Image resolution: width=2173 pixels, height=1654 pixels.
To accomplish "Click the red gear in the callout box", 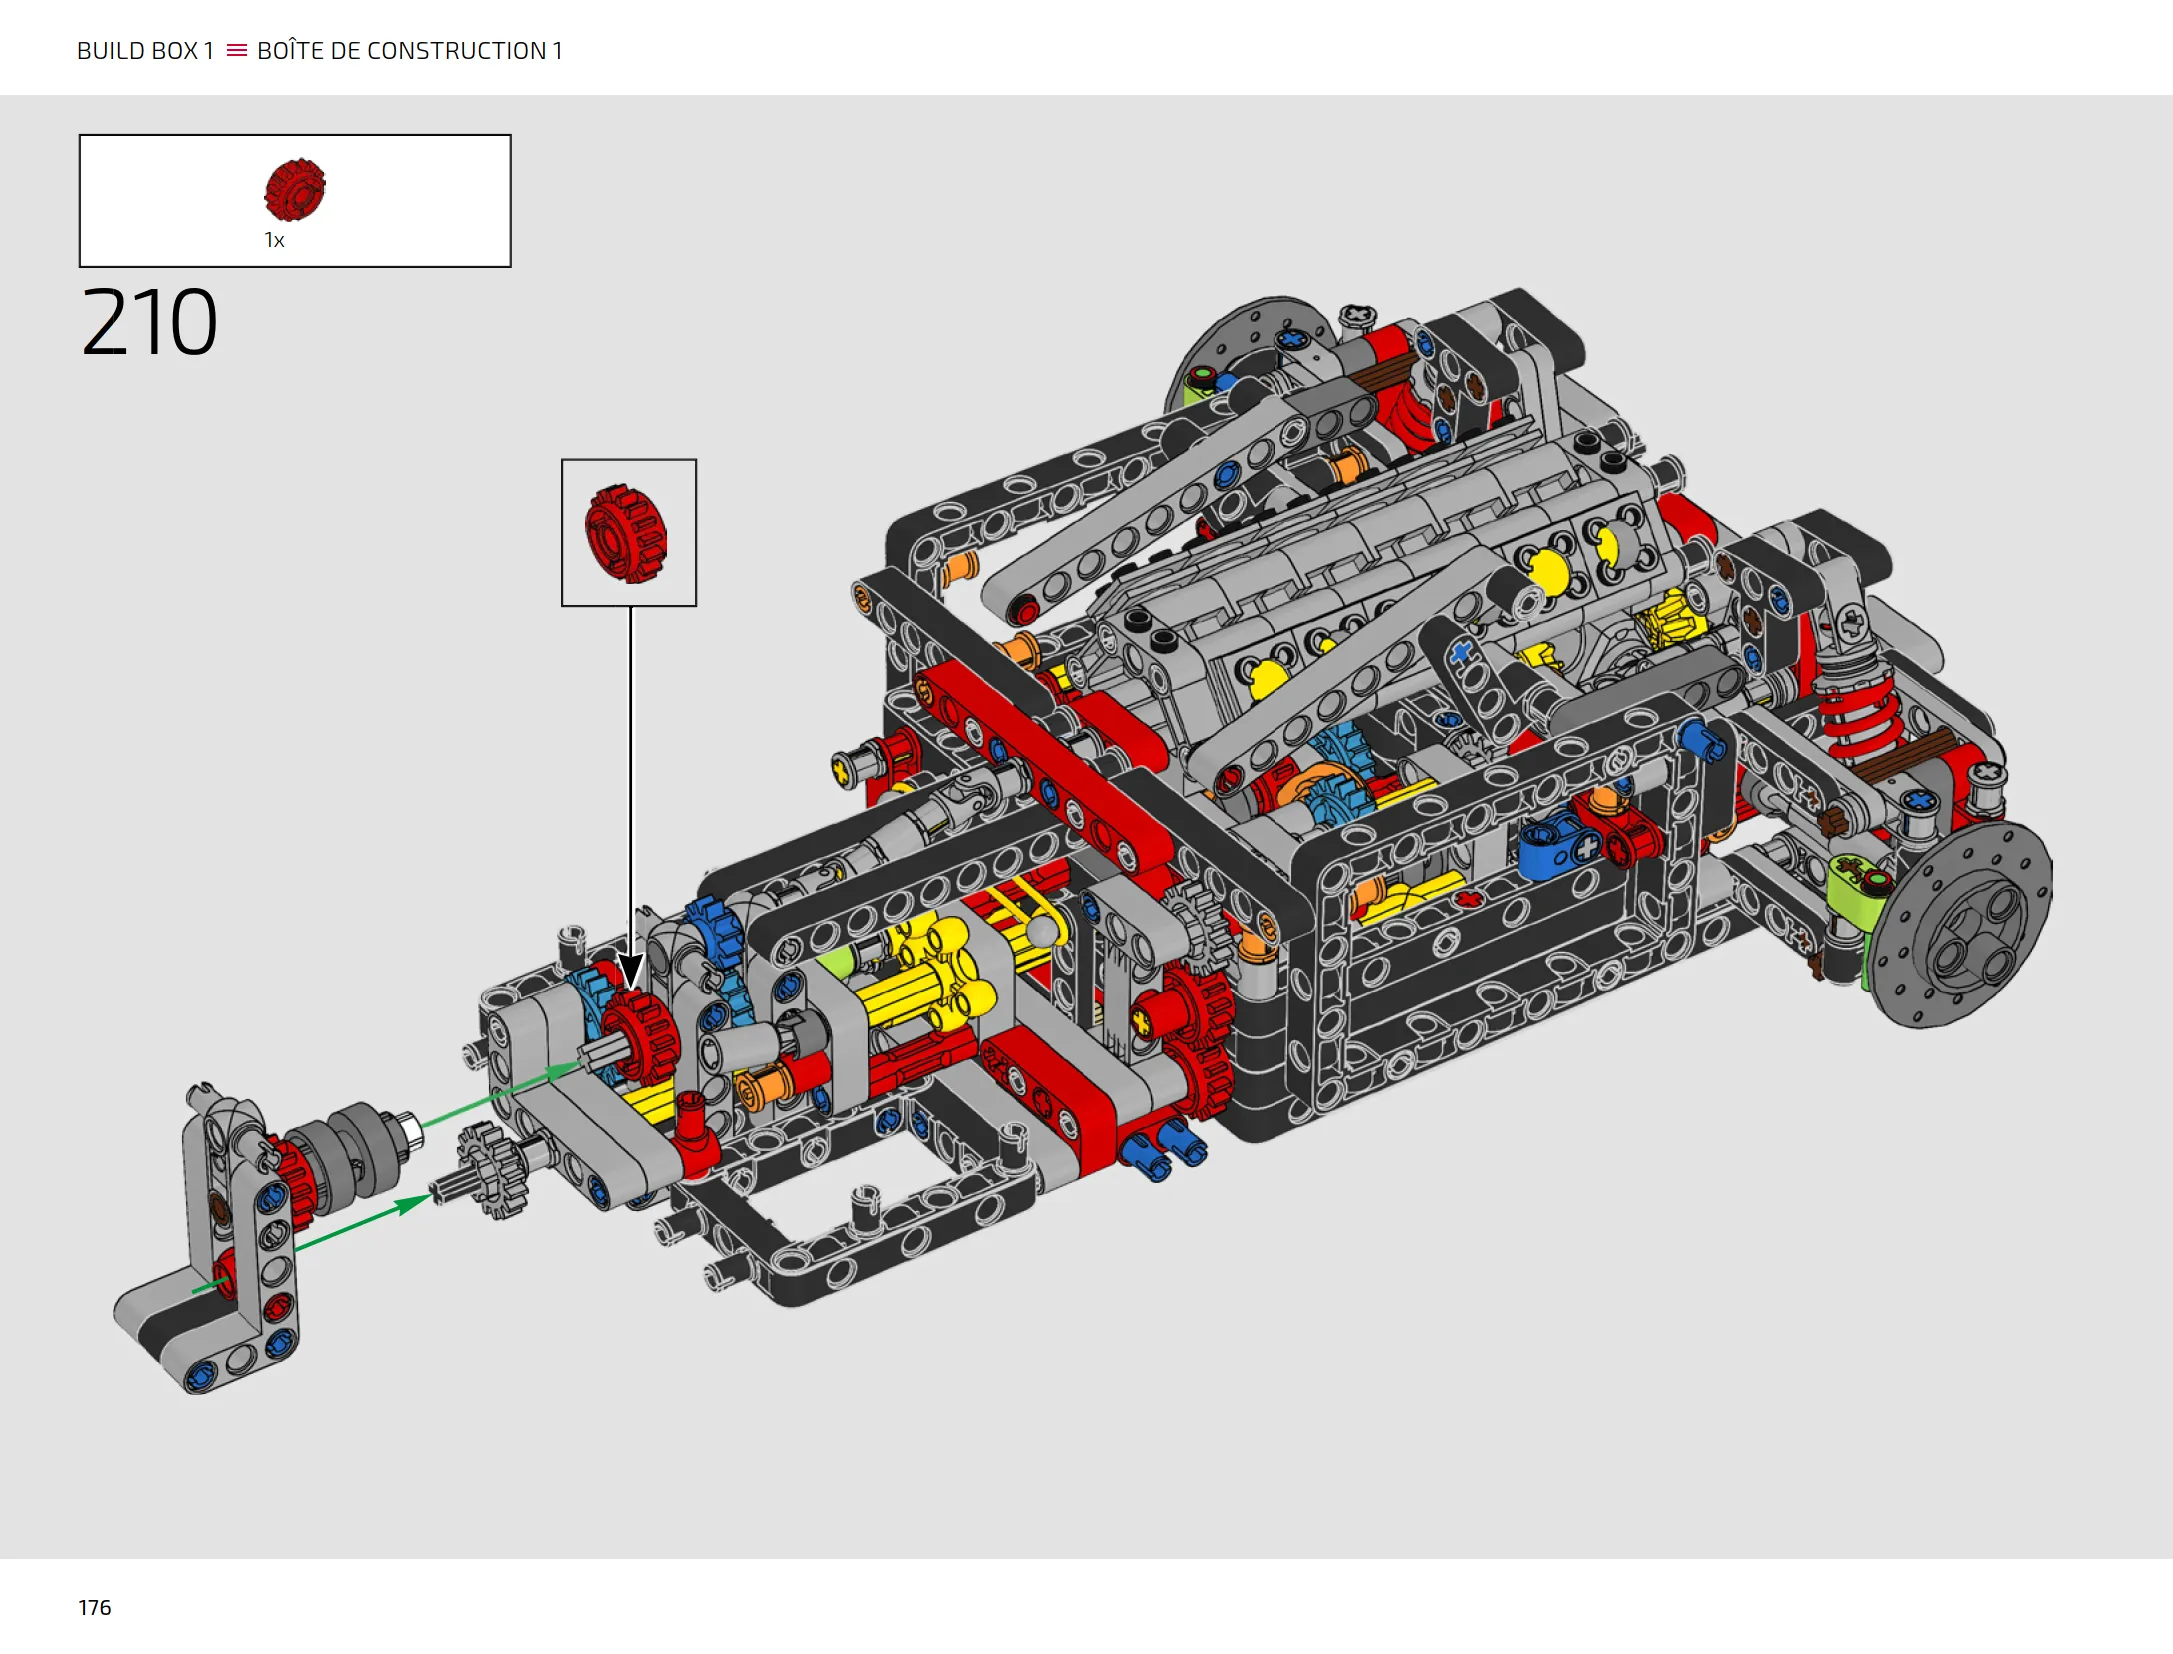I will click(x=627, y=533).
